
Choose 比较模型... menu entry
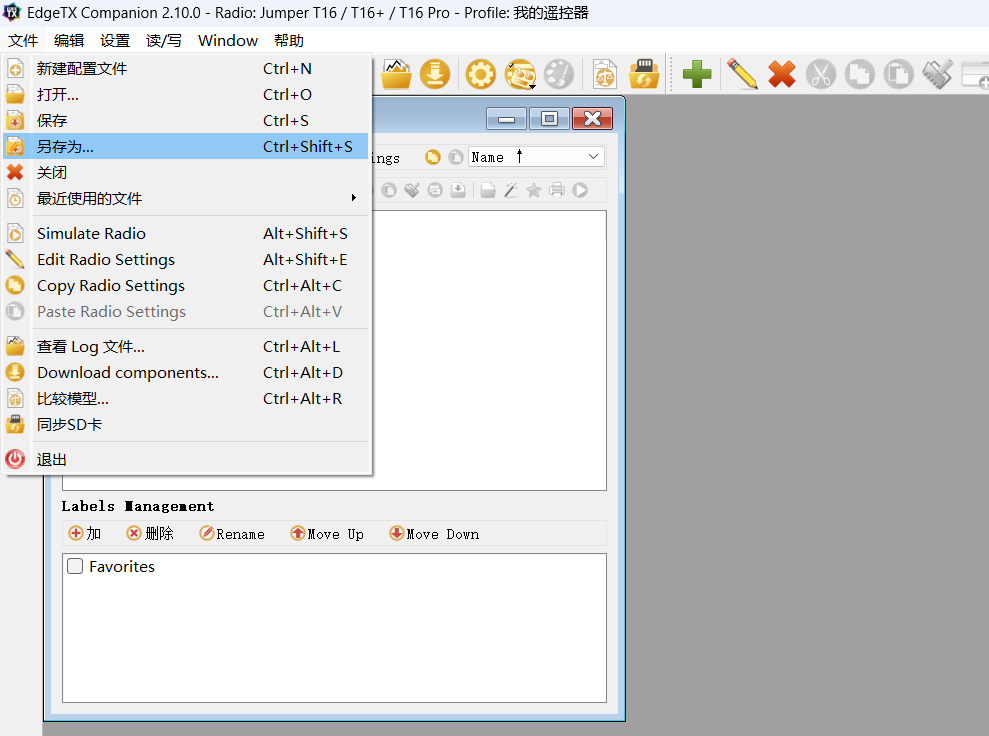[x=186, y=399]
